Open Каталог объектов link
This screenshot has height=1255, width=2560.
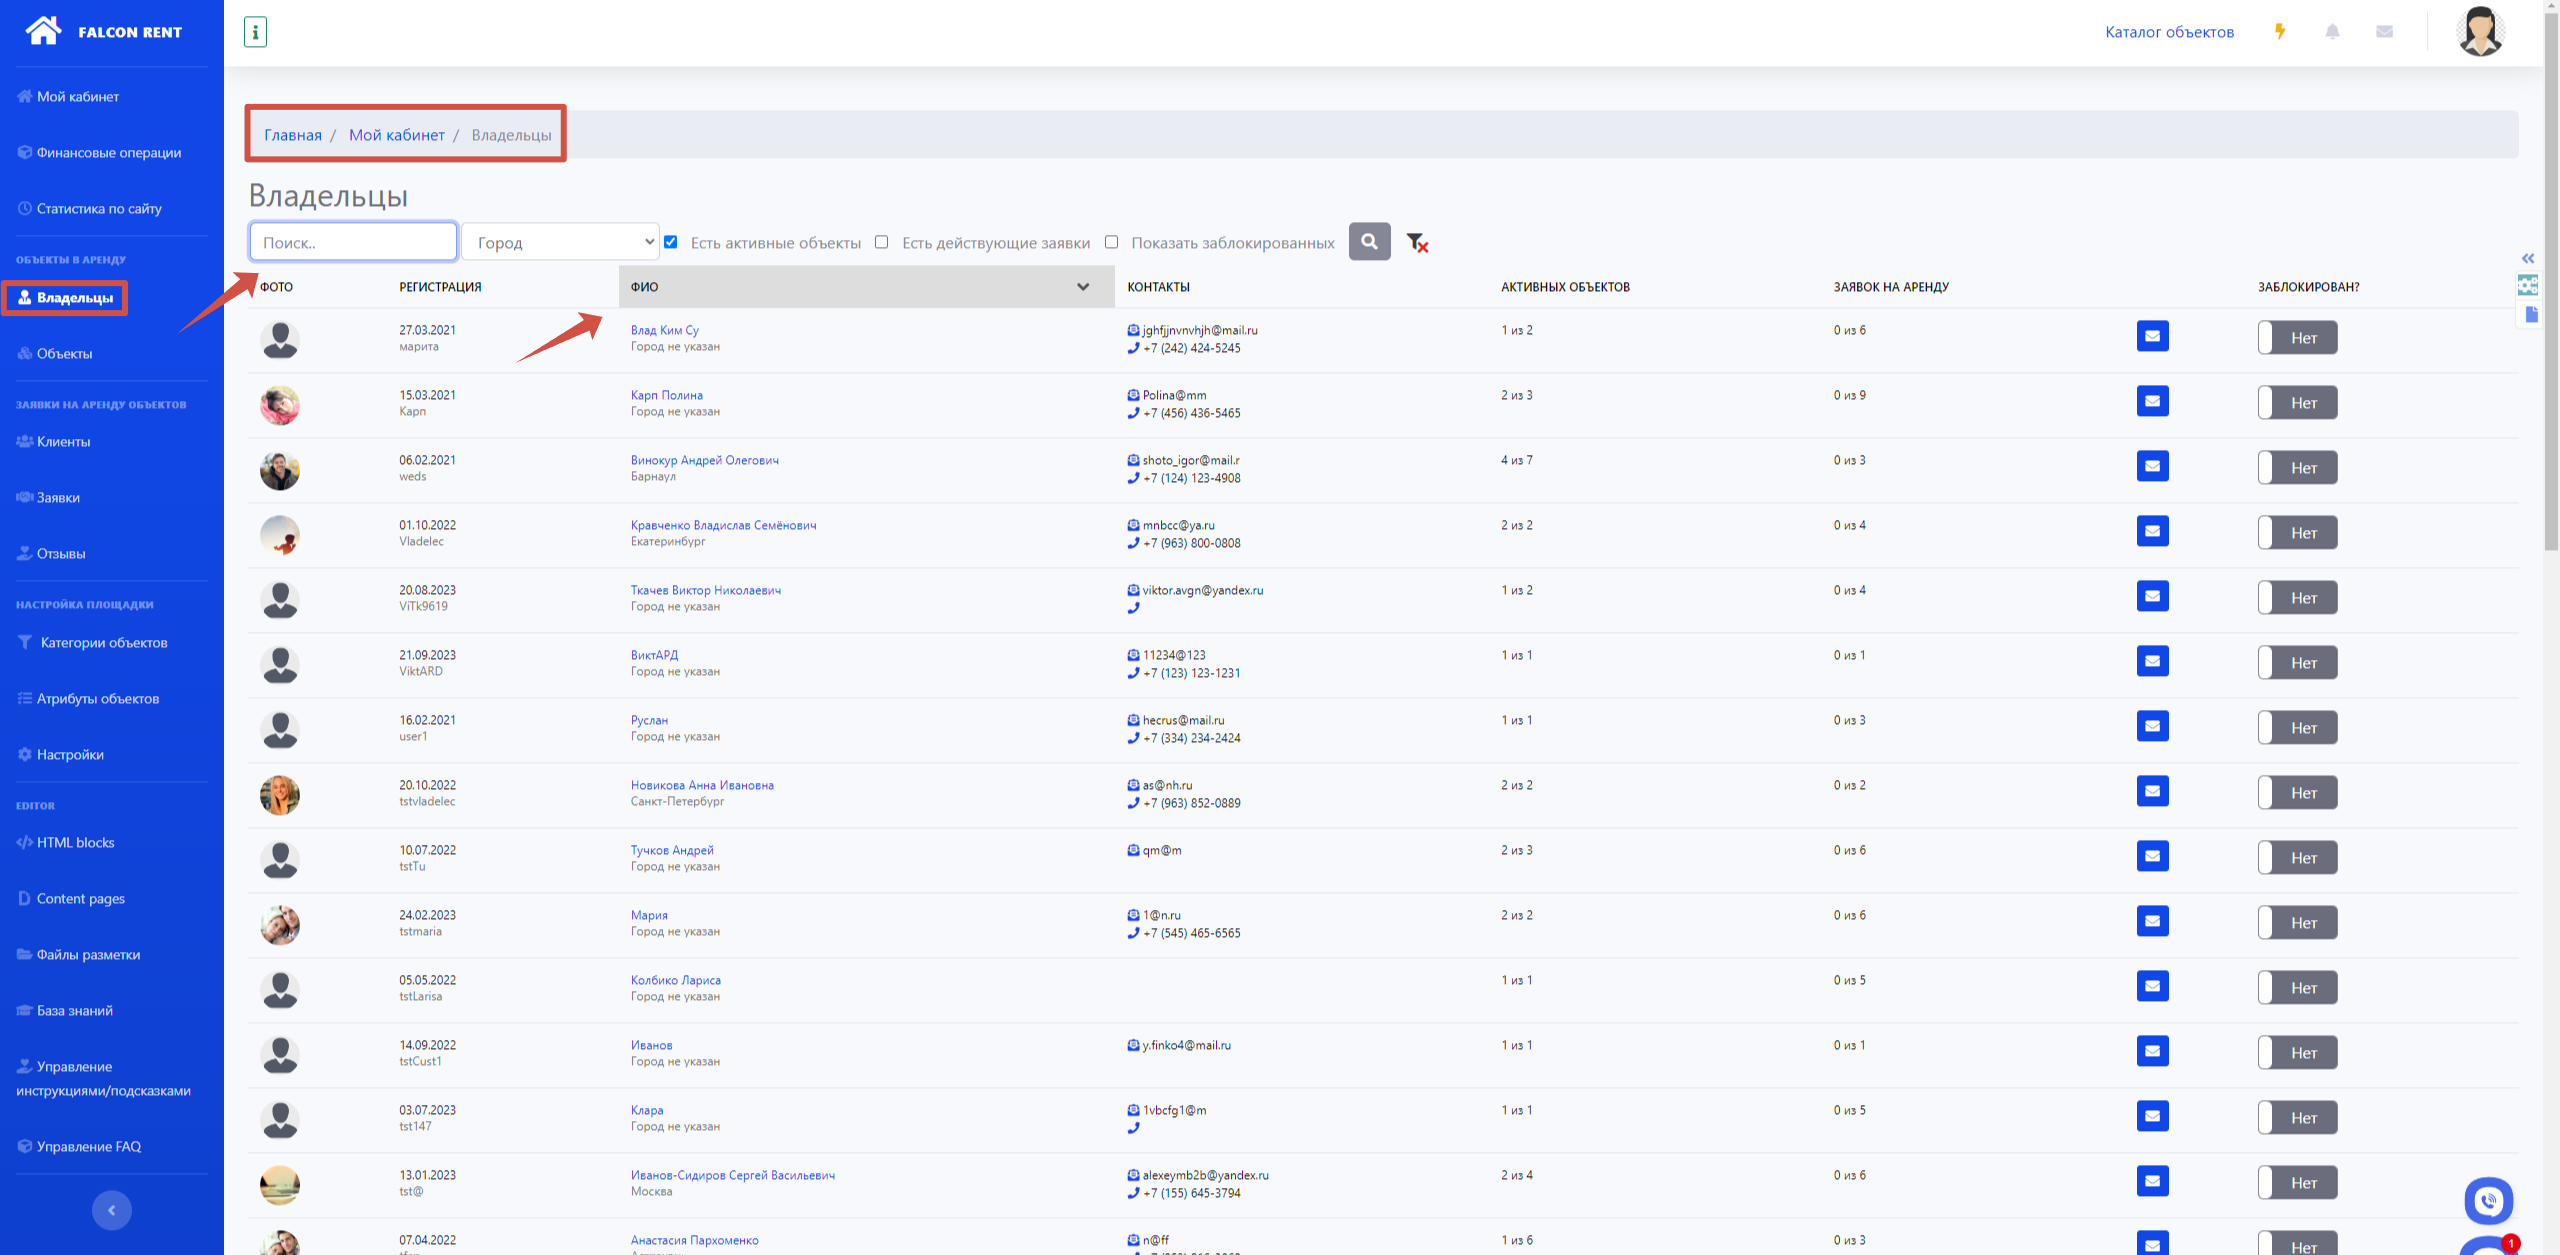click(x=2169, y=32)
